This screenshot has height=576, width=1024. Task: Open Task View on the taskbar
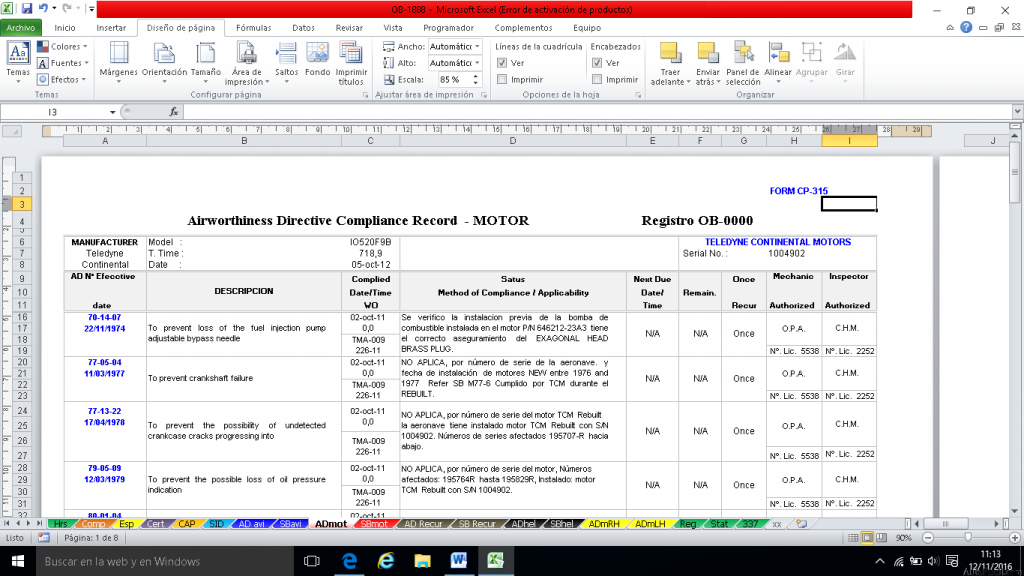point(312,561)
